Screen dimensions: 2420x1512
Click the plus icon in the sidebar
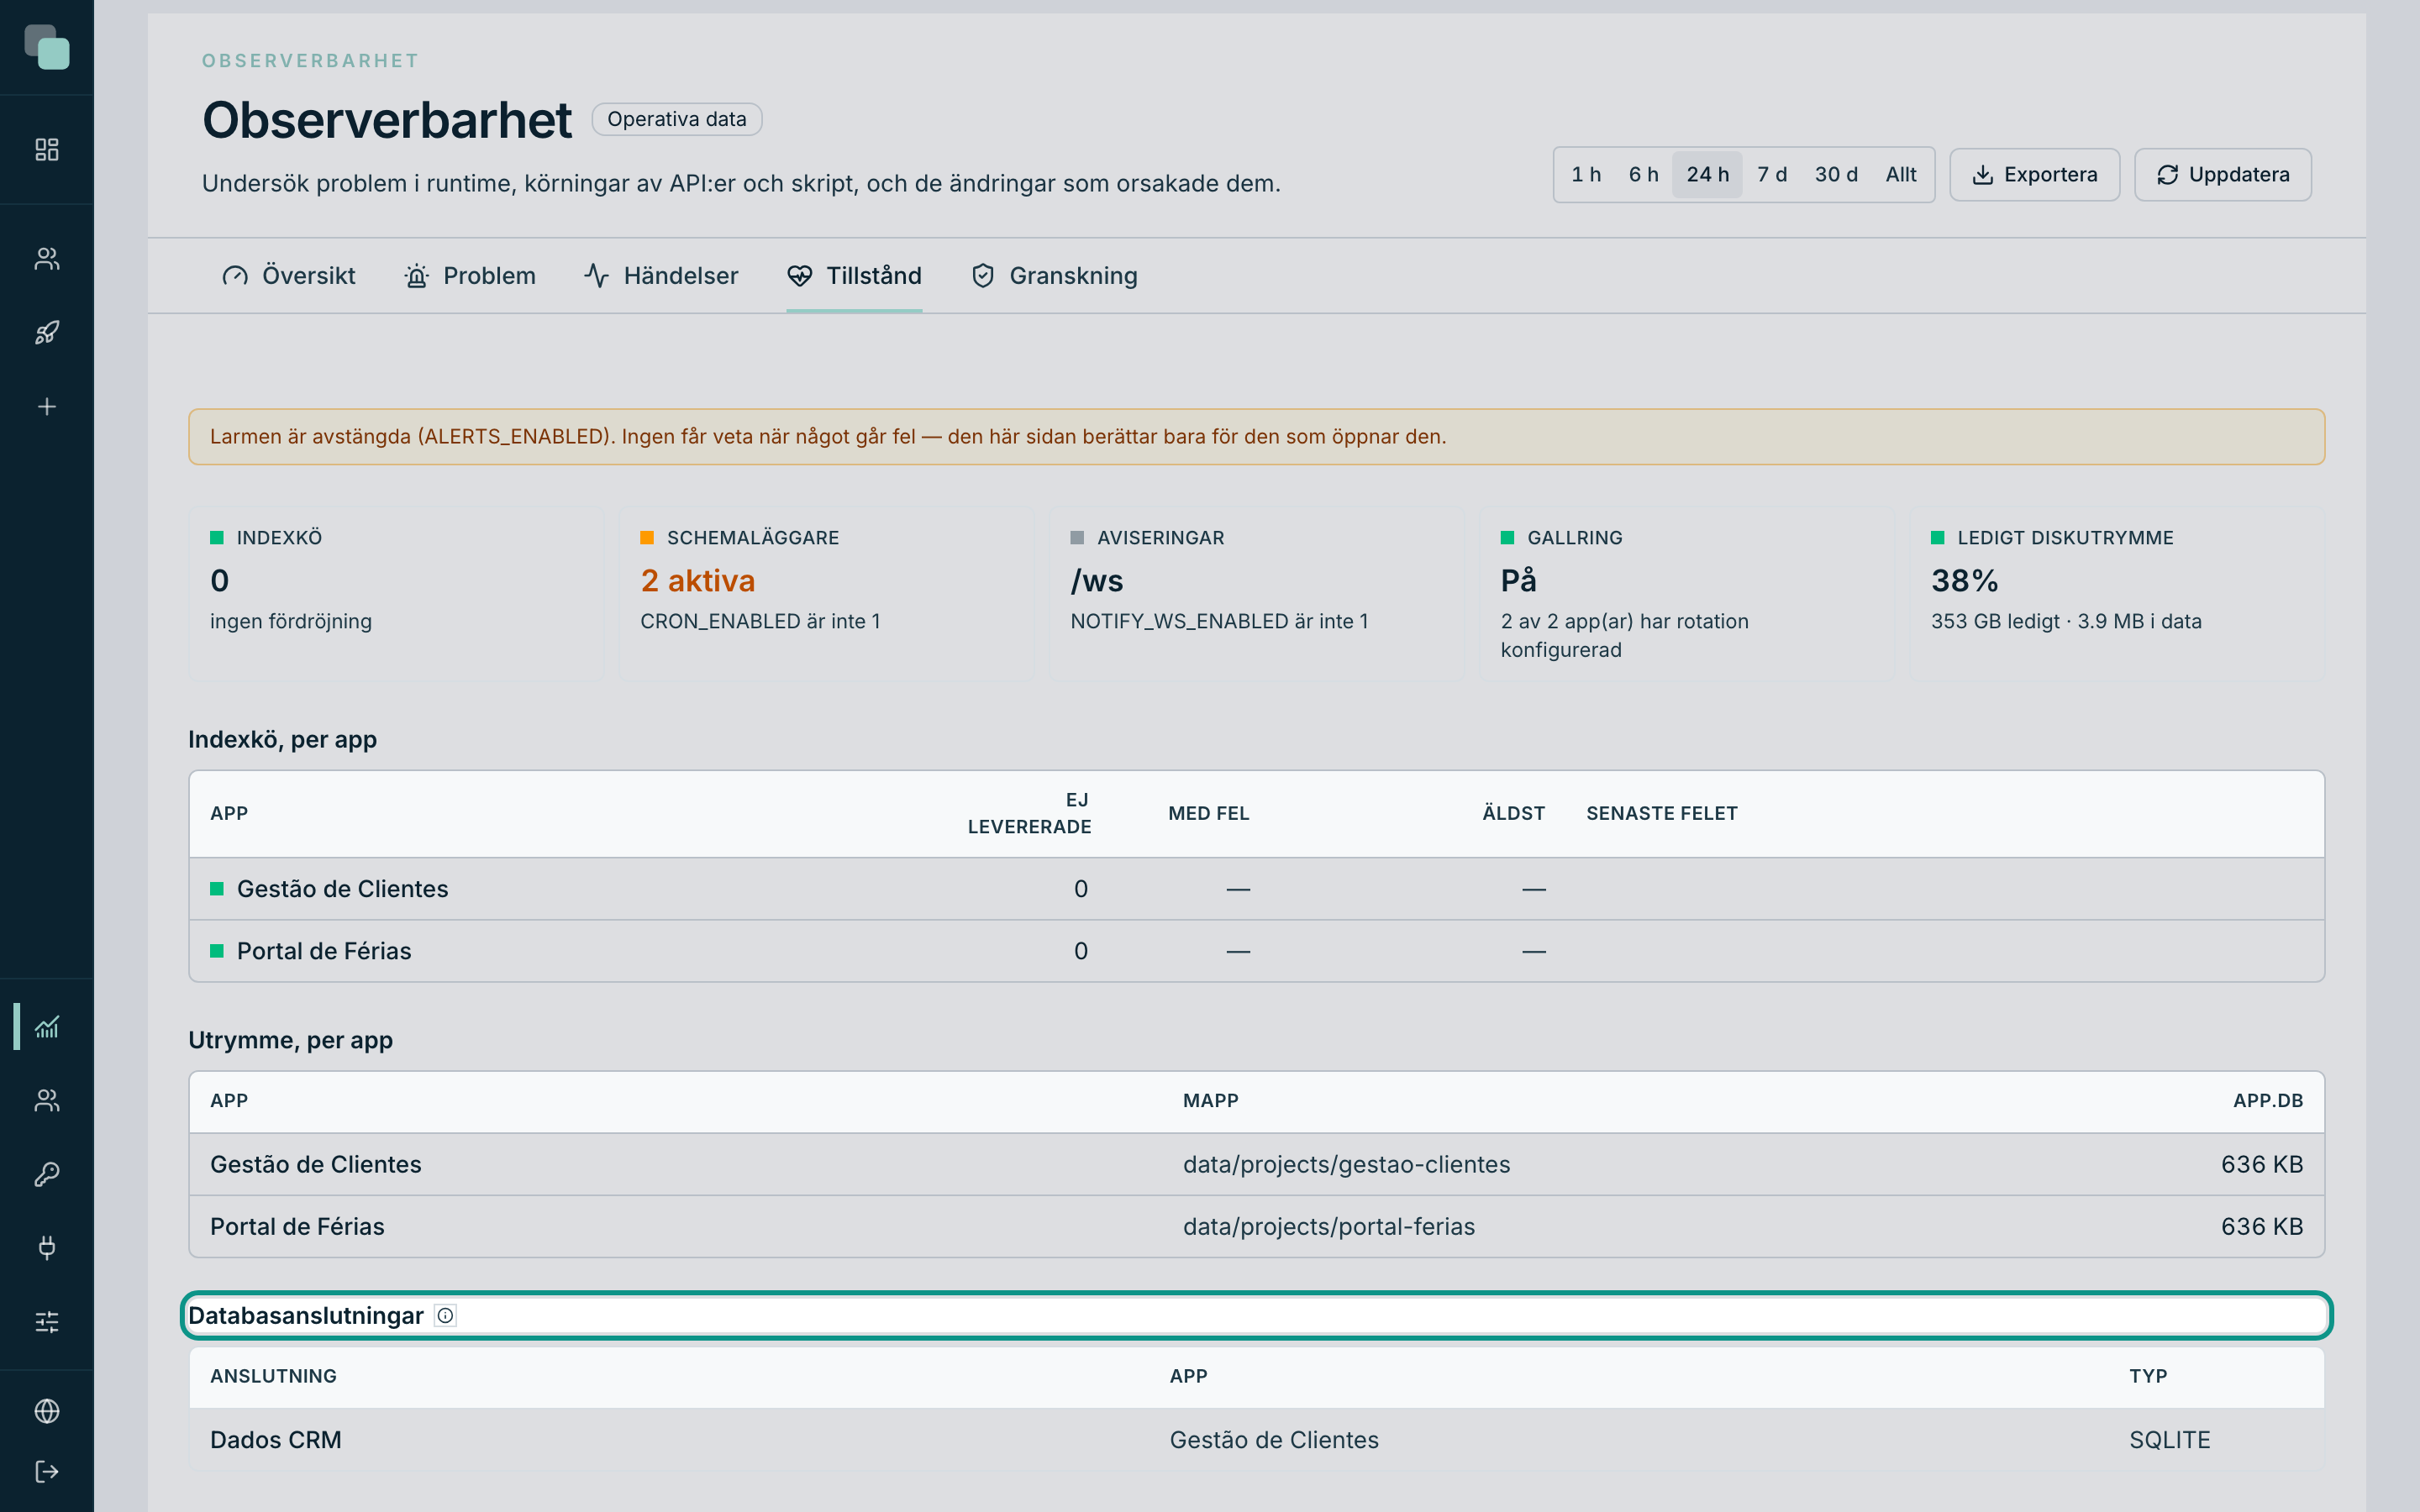point(47,407)
